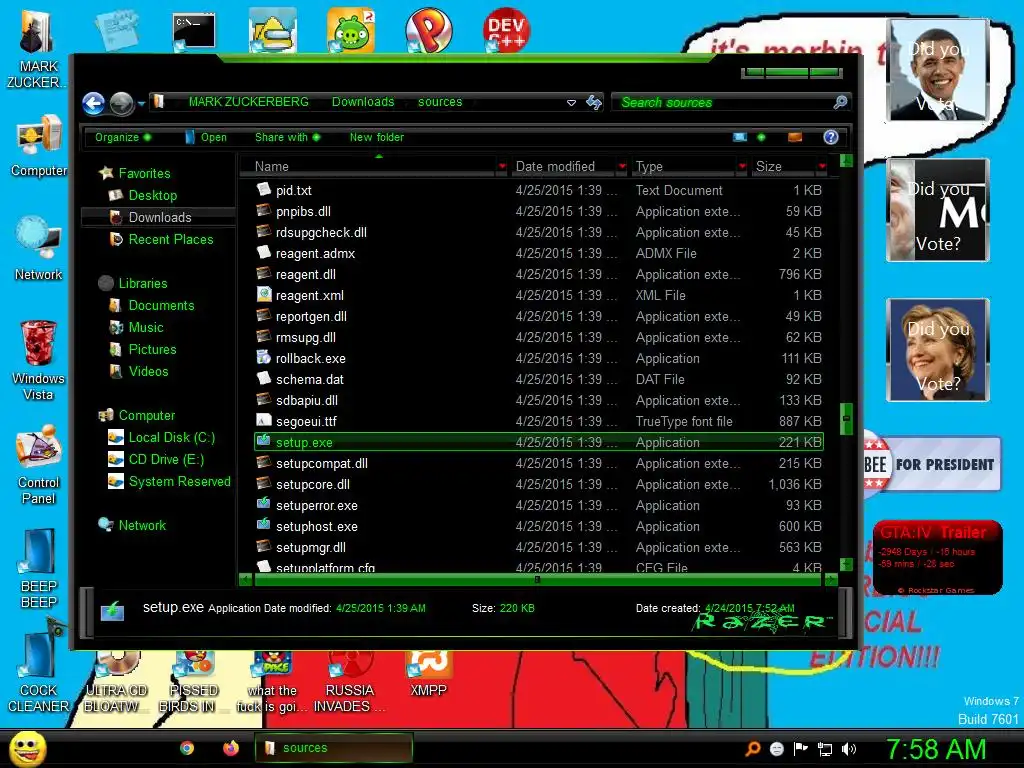Launch Chrome from the taskbar

187,748
